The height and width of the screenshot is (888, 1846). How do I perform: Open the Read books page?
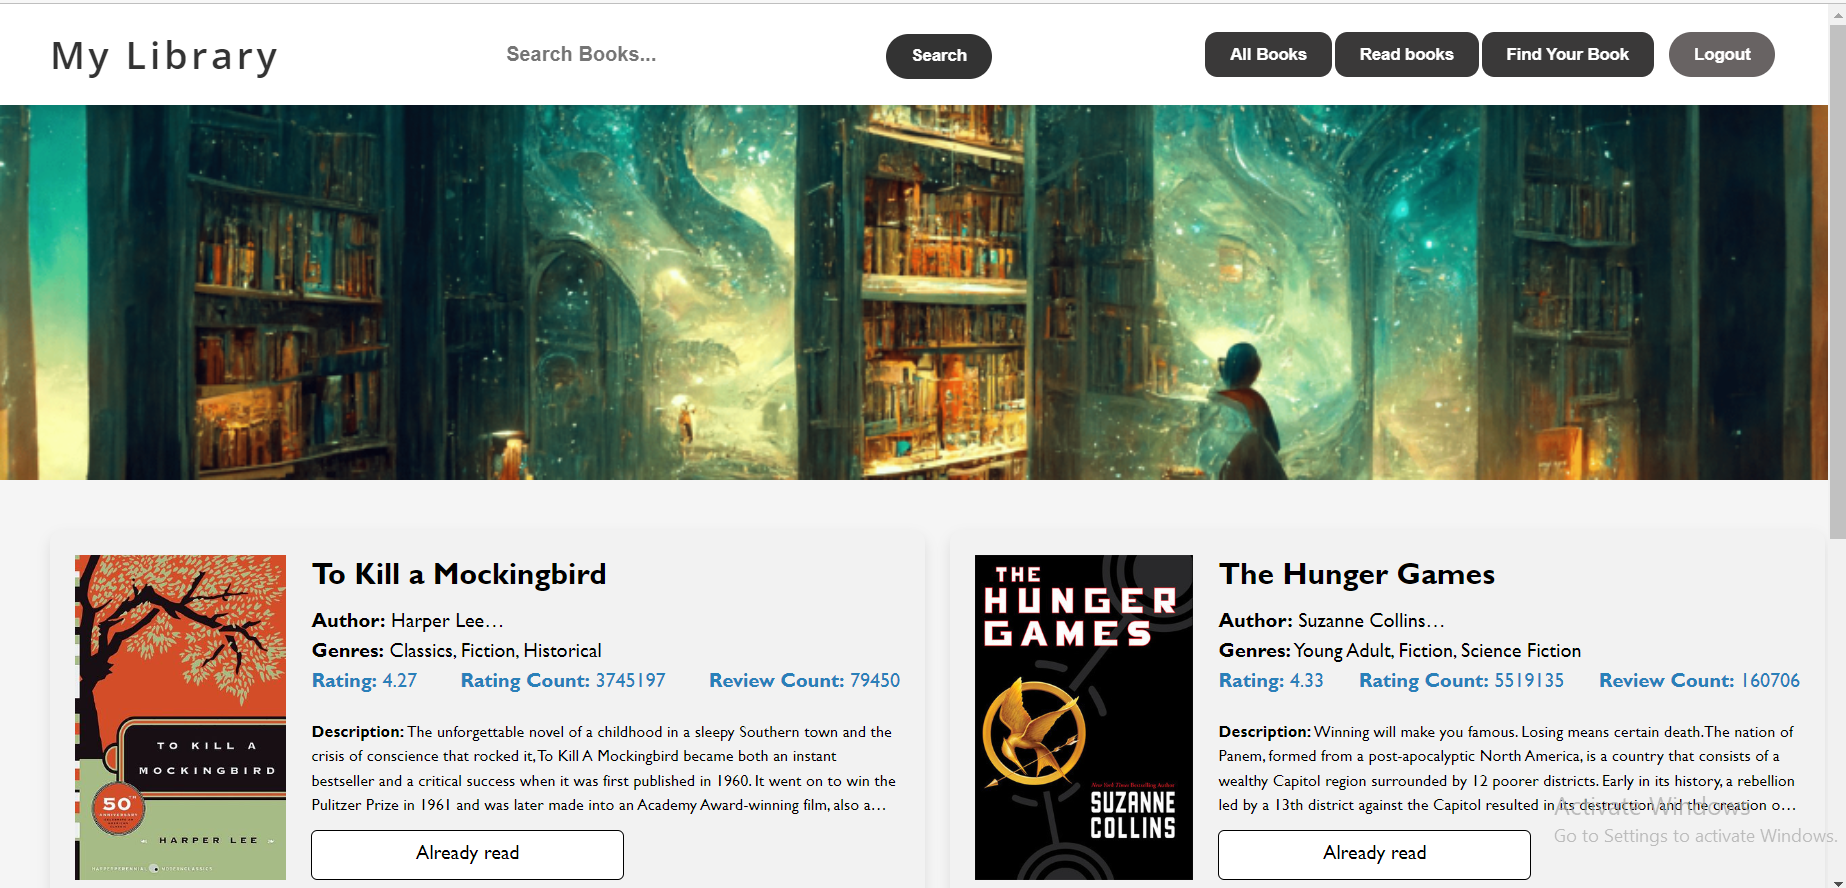coord(1406,54)
